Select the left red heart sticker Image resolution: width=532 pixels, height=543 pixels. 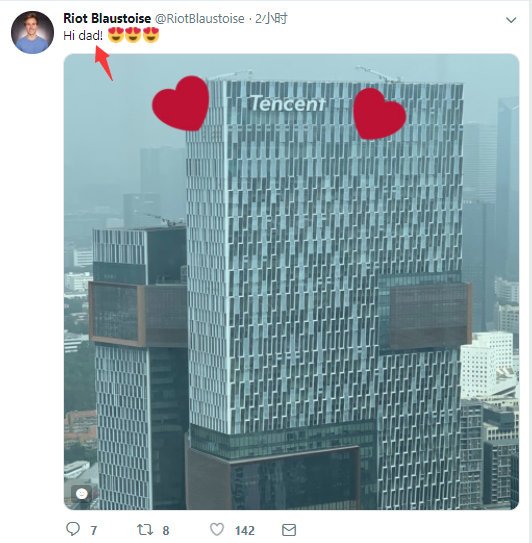point(181,103)
